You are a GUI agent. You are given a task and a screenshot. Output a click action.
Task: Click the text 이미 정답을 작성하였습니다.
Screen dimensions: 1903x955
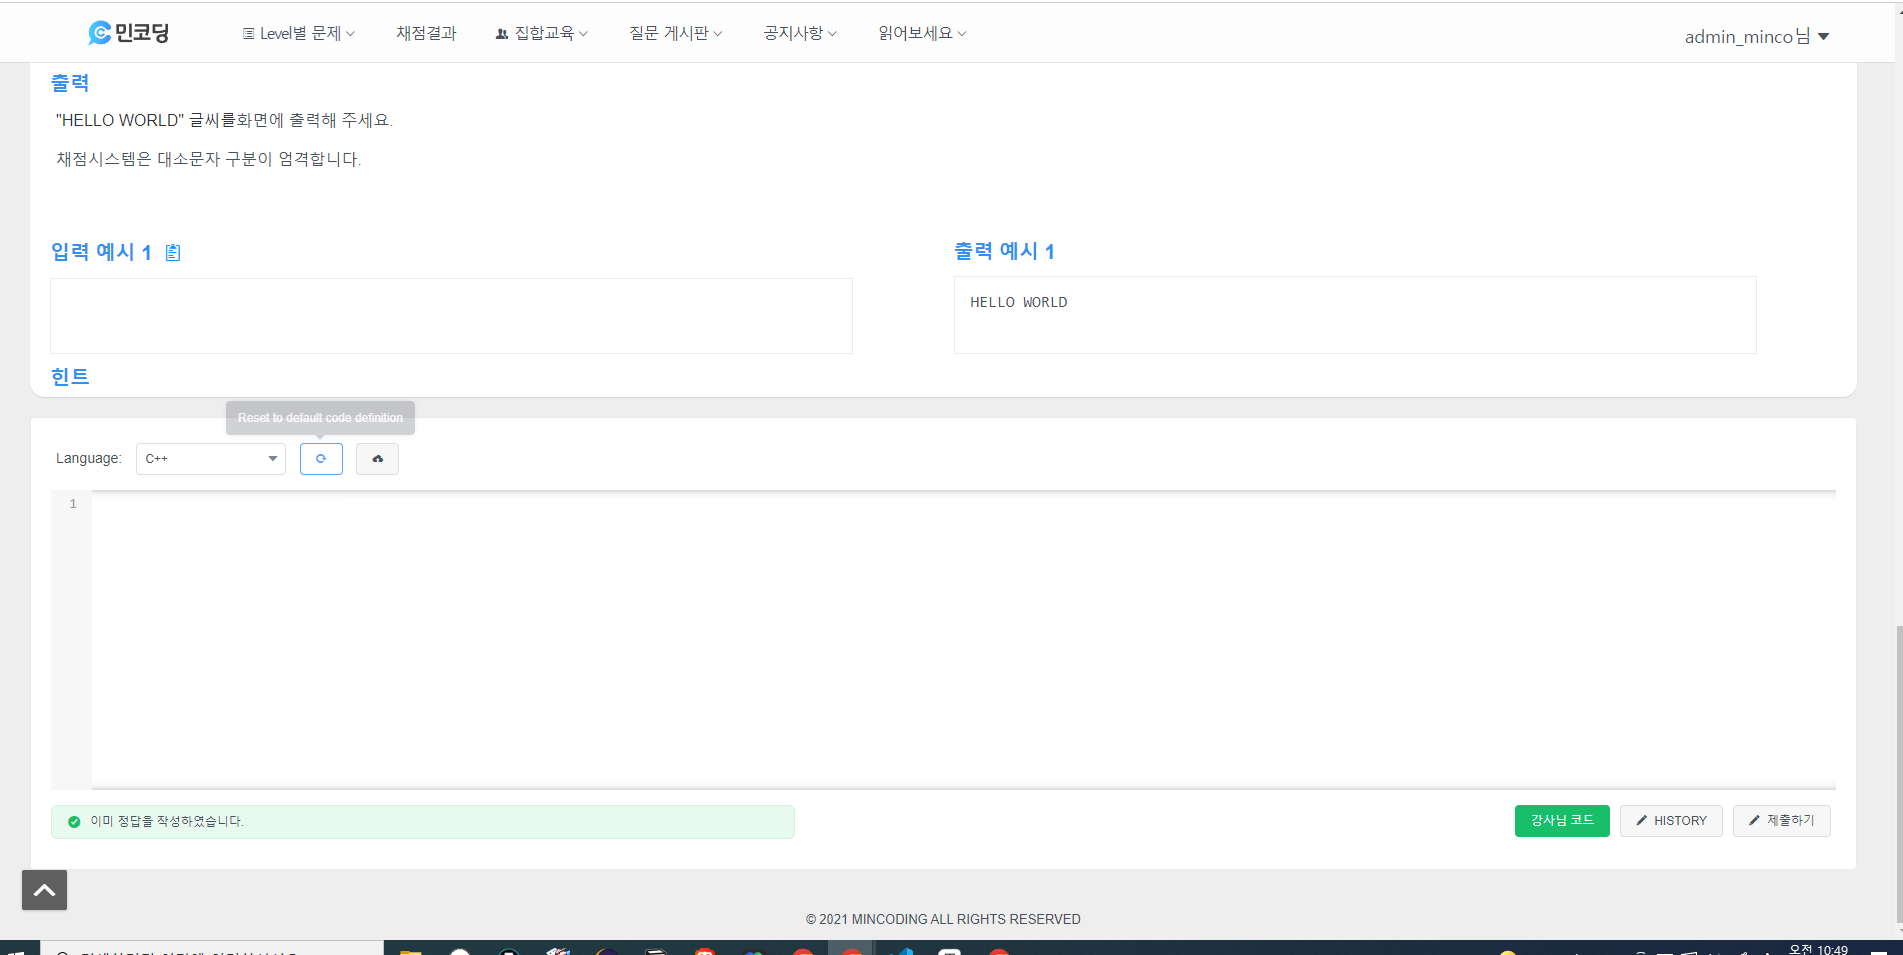(167, 821)
